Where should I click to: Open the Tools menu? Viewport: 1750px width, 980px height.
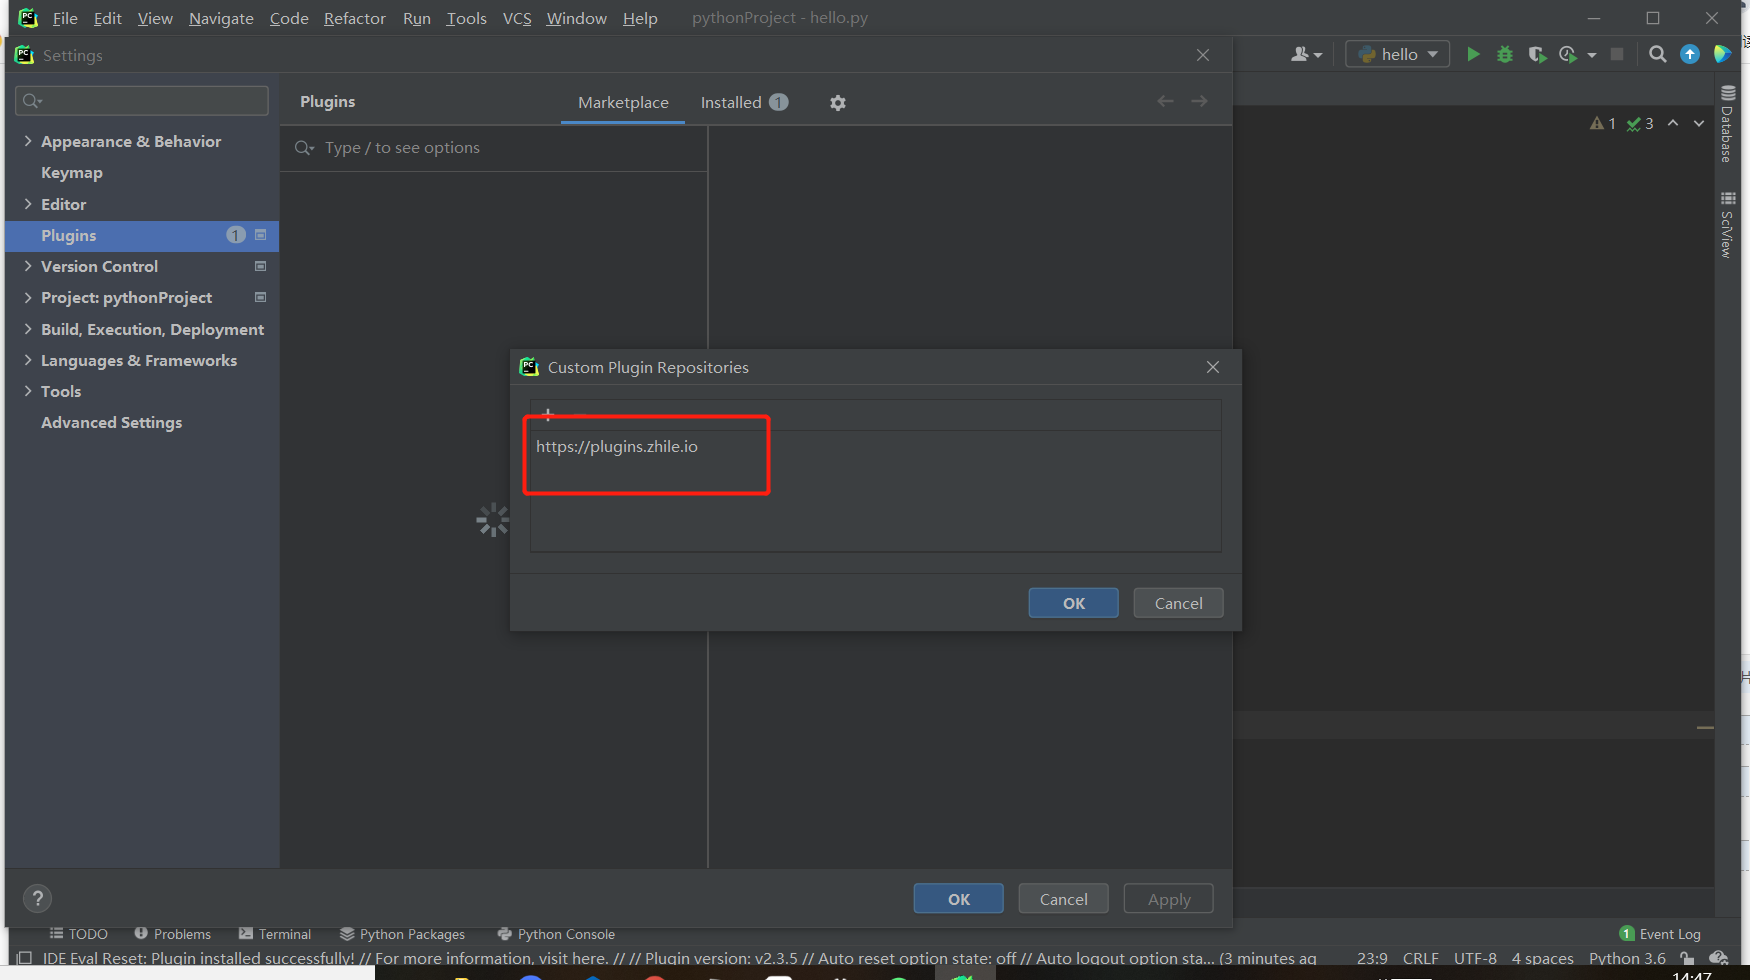click(x=466, y=18)
